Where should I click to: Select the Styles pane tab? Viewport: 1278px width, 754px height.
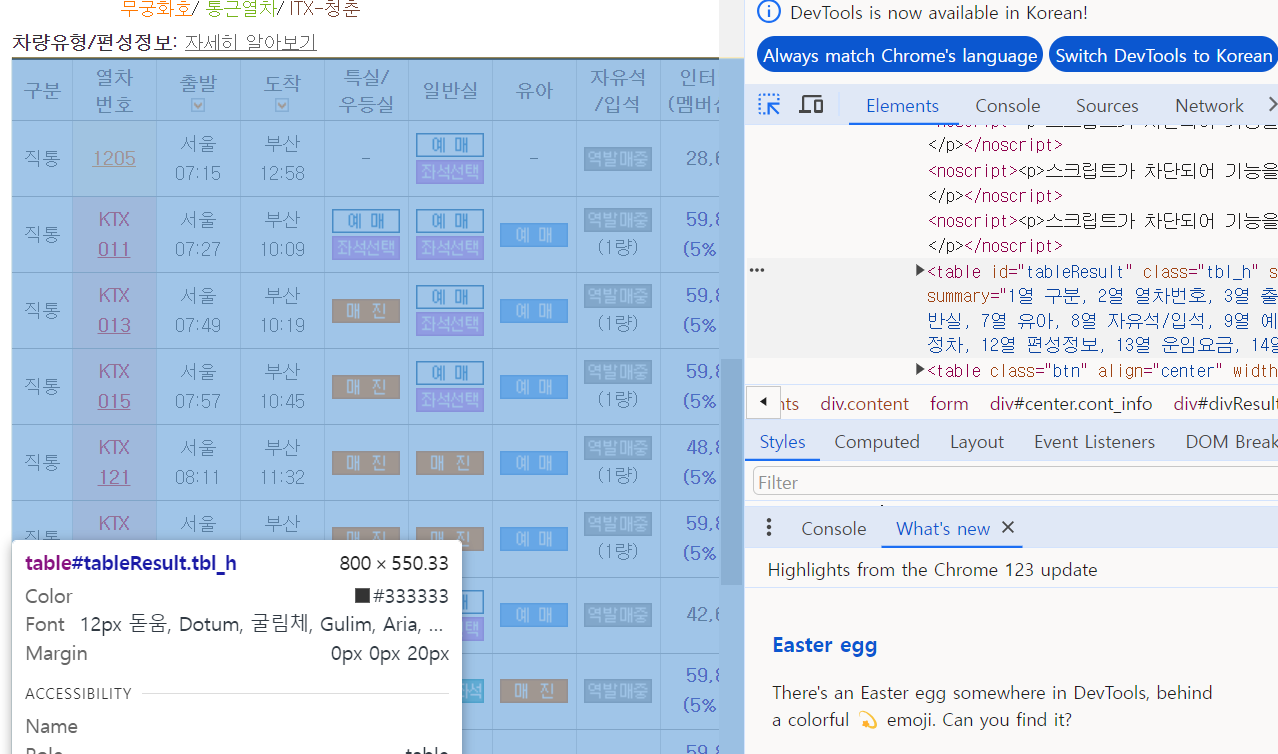pos(782,441)
